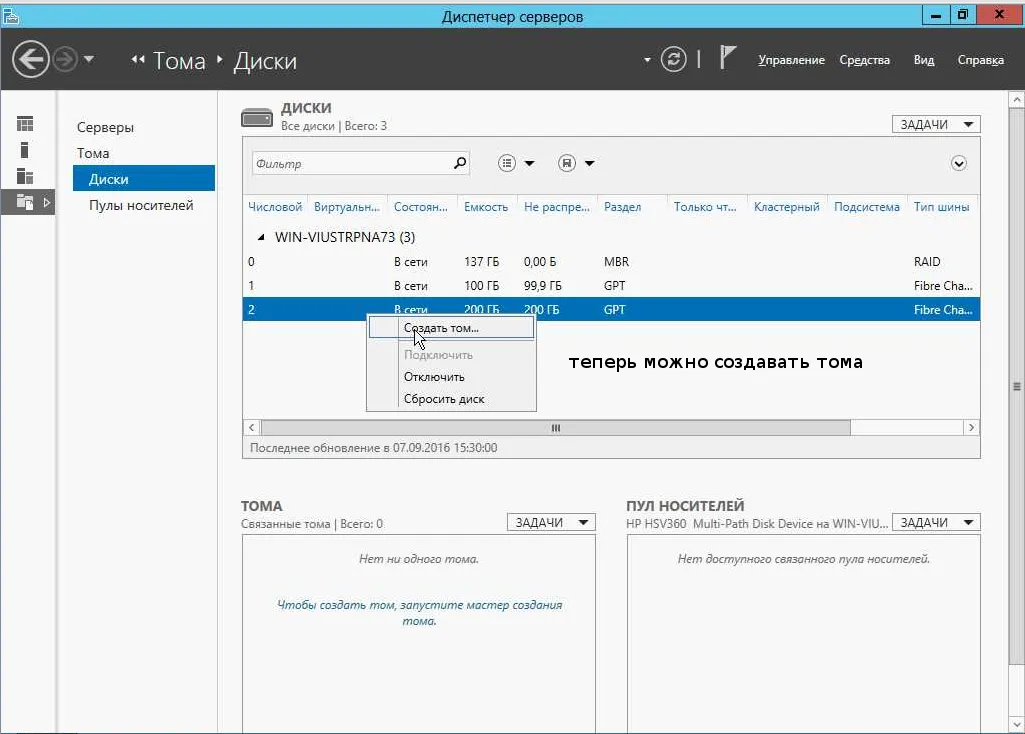The image size is (1025, 734).
Task: Open the Dashboard icon in left sidebar
Action: (x=25, y=124)
